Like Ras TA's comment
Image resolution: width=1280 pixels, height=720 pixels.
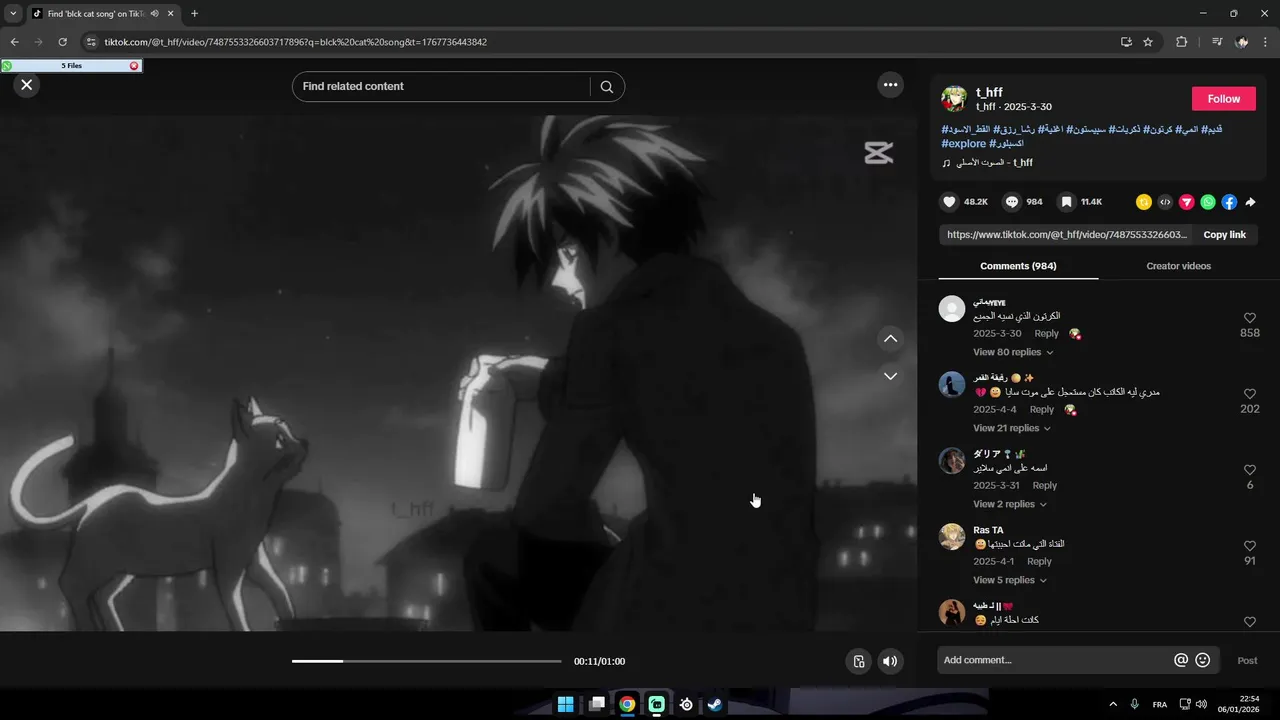pos(1250,546)
